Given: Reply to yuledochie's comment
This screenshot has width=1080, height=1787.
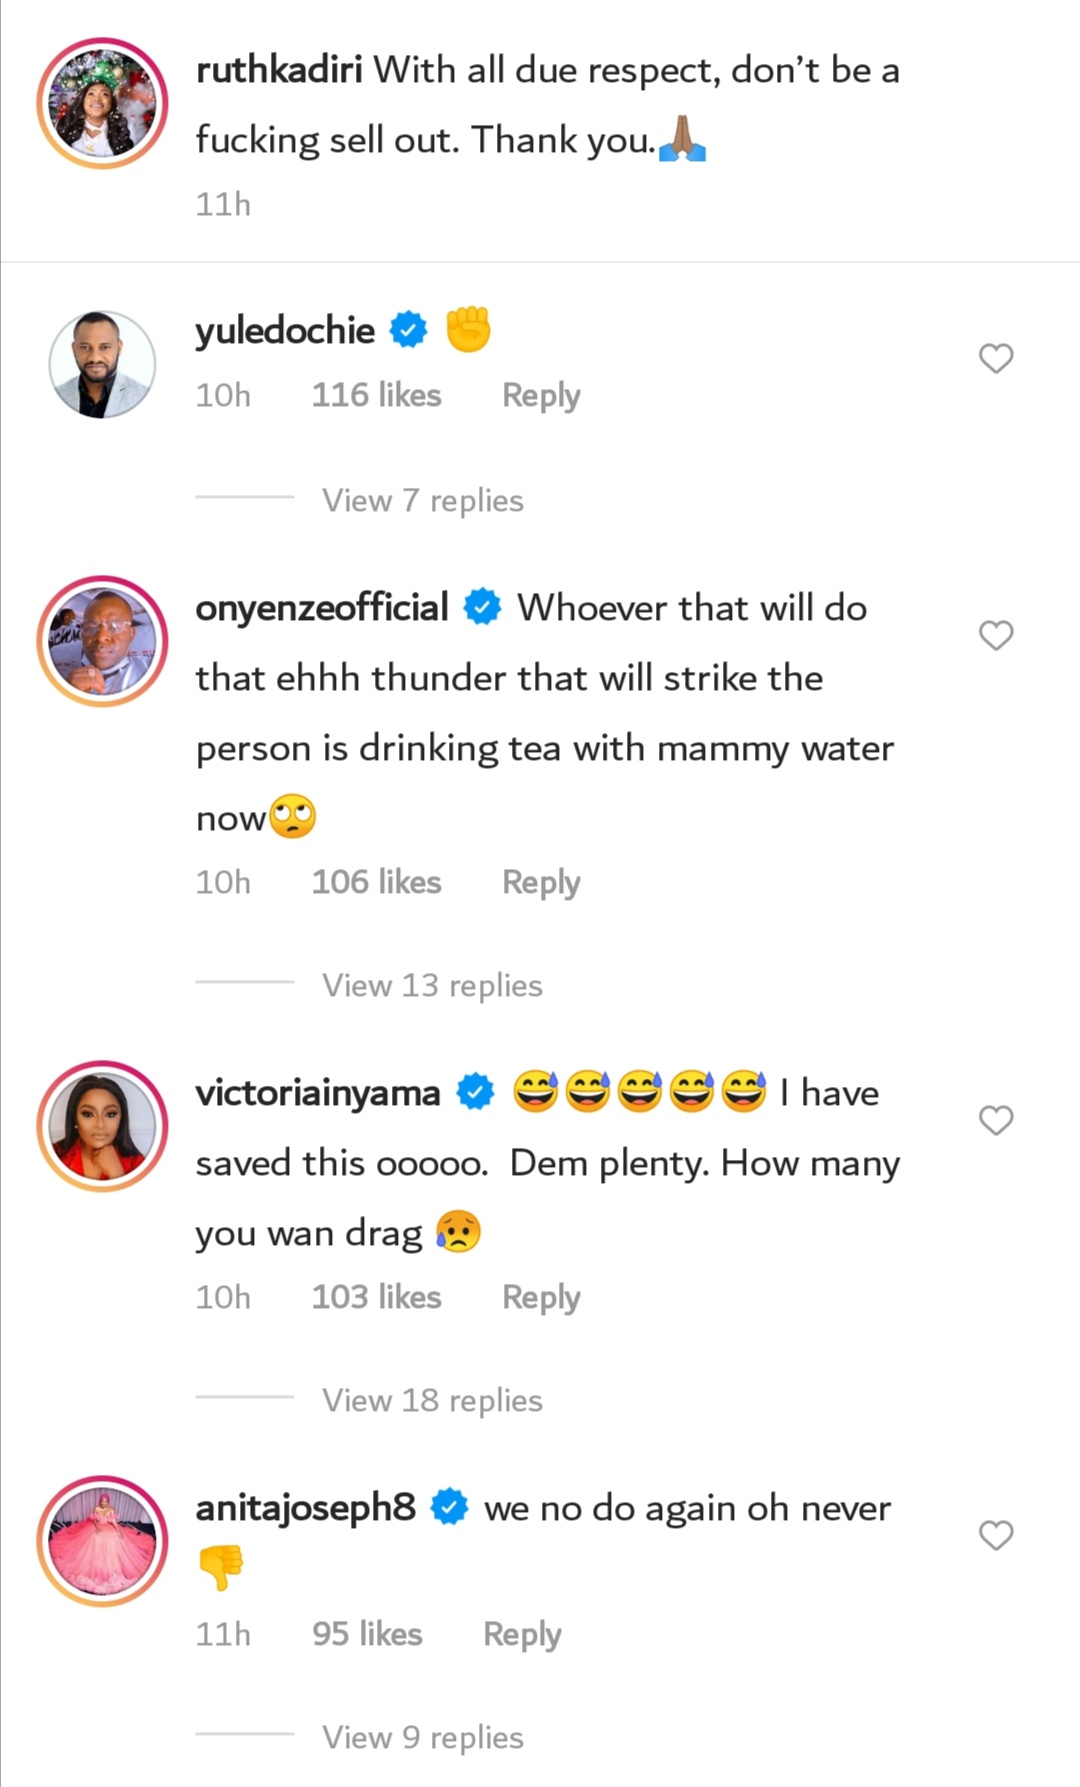Looking at the screenshot, I should click(540, 395).
